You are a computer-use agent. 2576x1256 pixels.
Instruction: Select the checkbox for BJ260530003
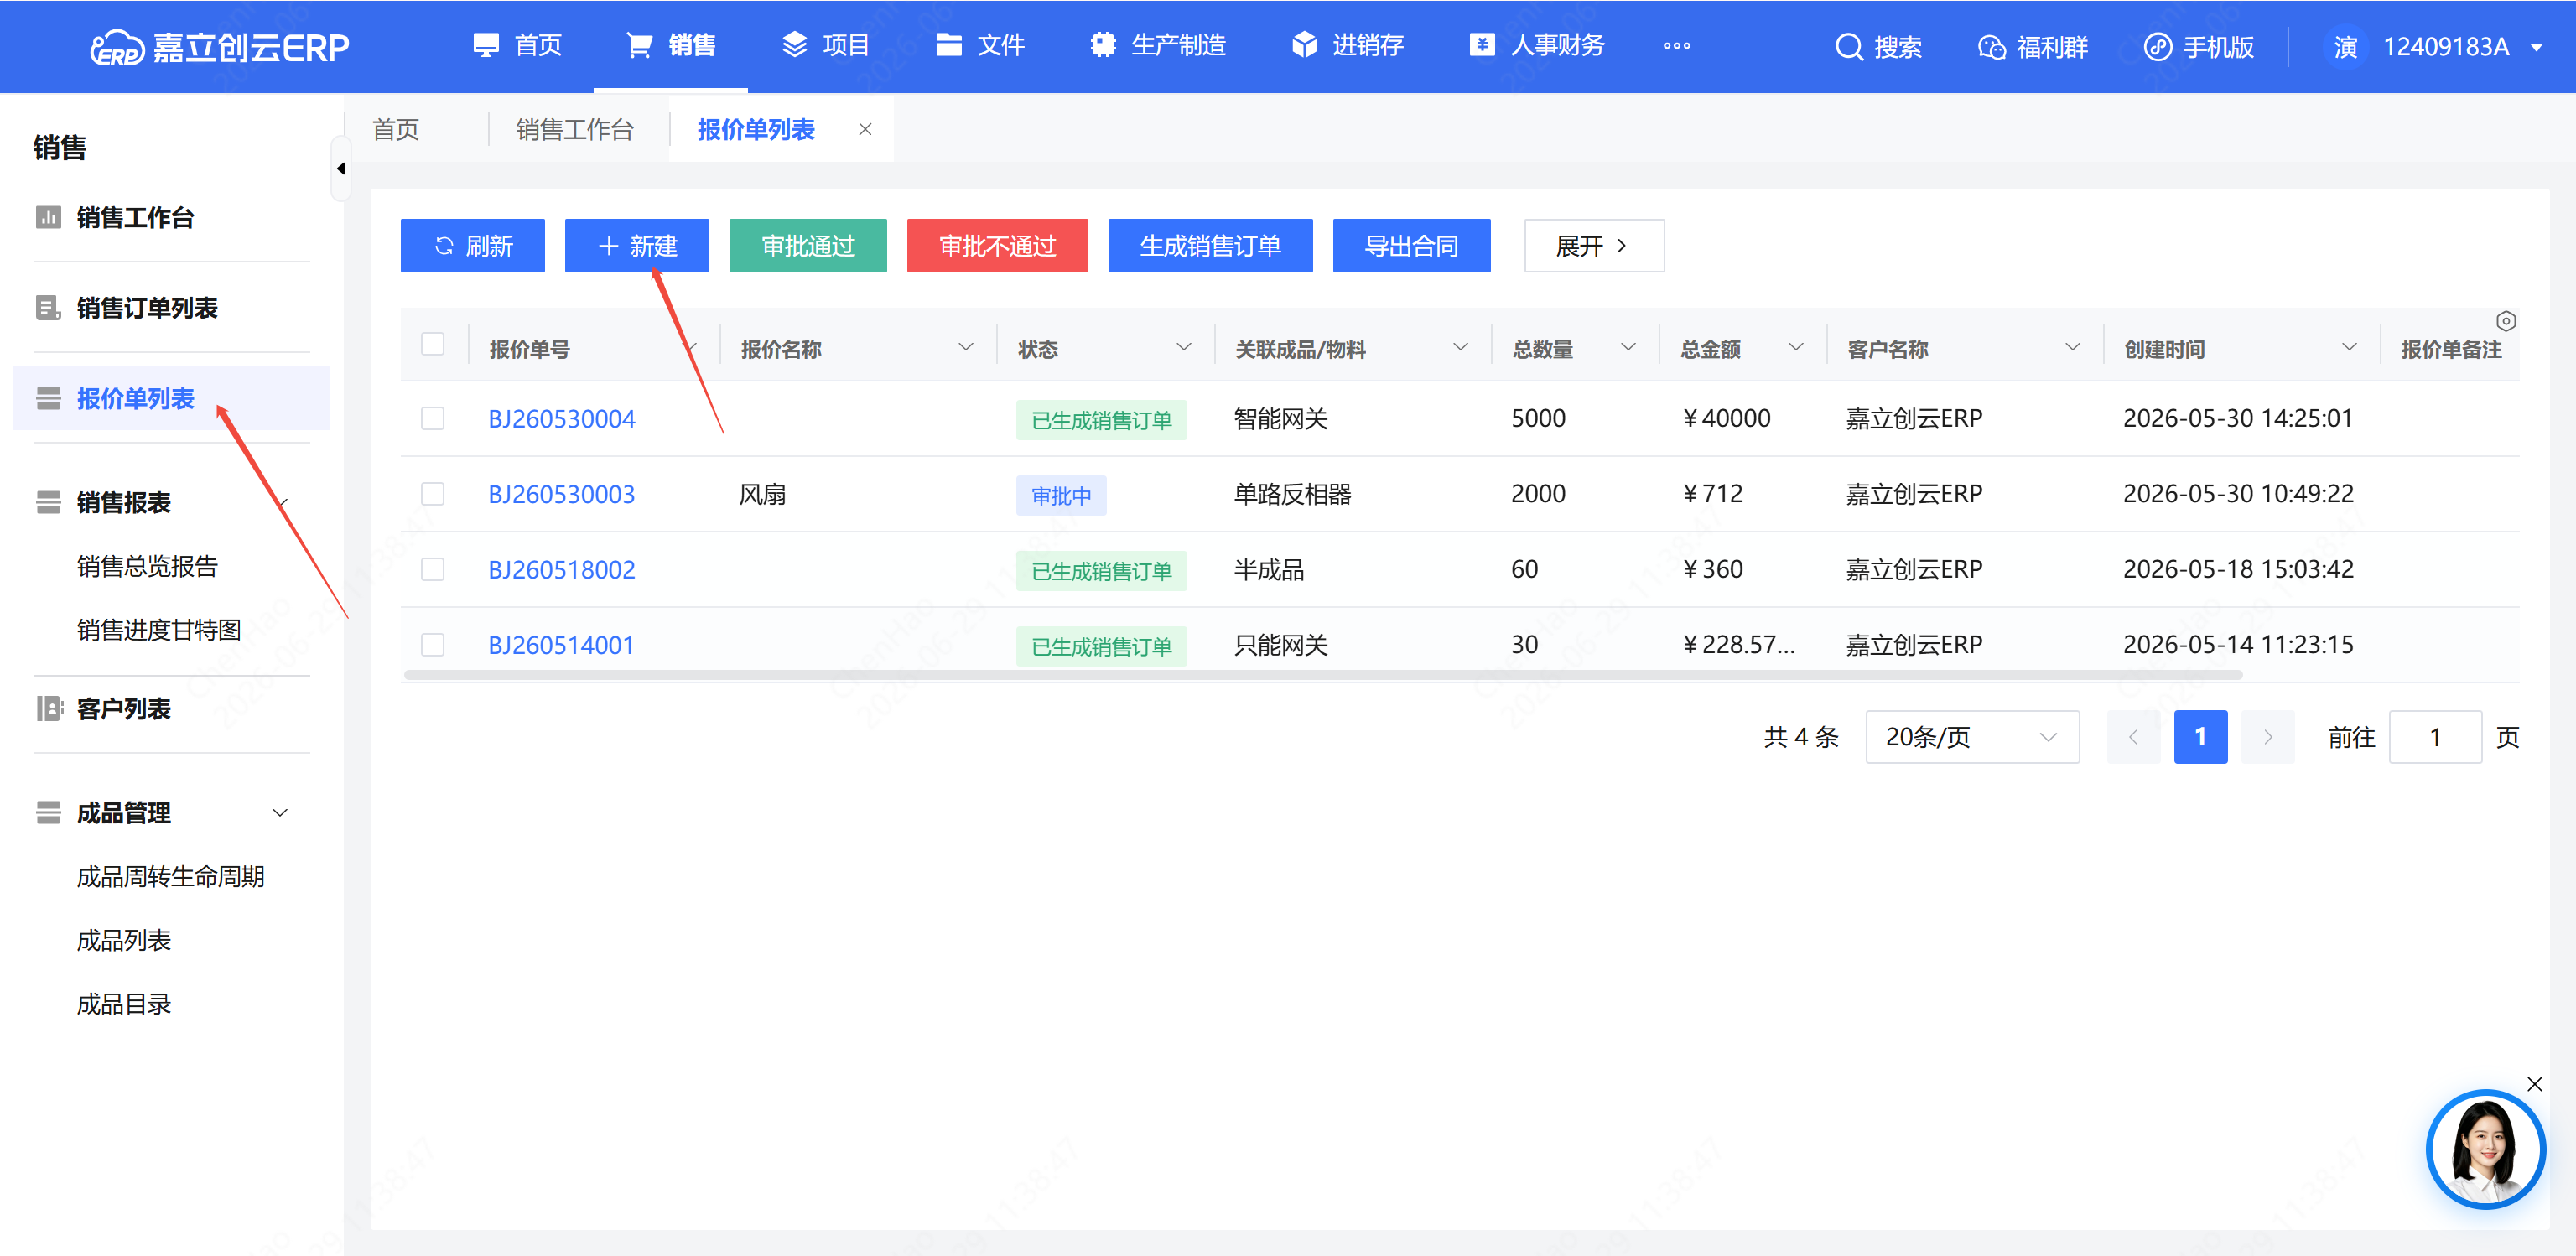[432, 494]
